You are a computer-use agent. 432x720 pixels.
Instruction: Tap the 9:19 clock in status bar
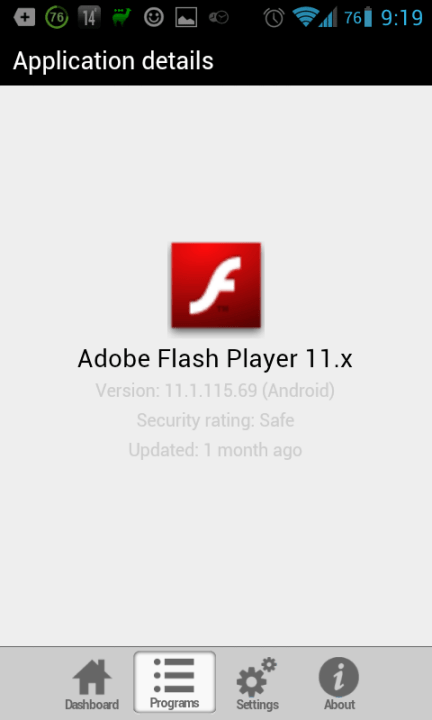[x=402, y=18]
